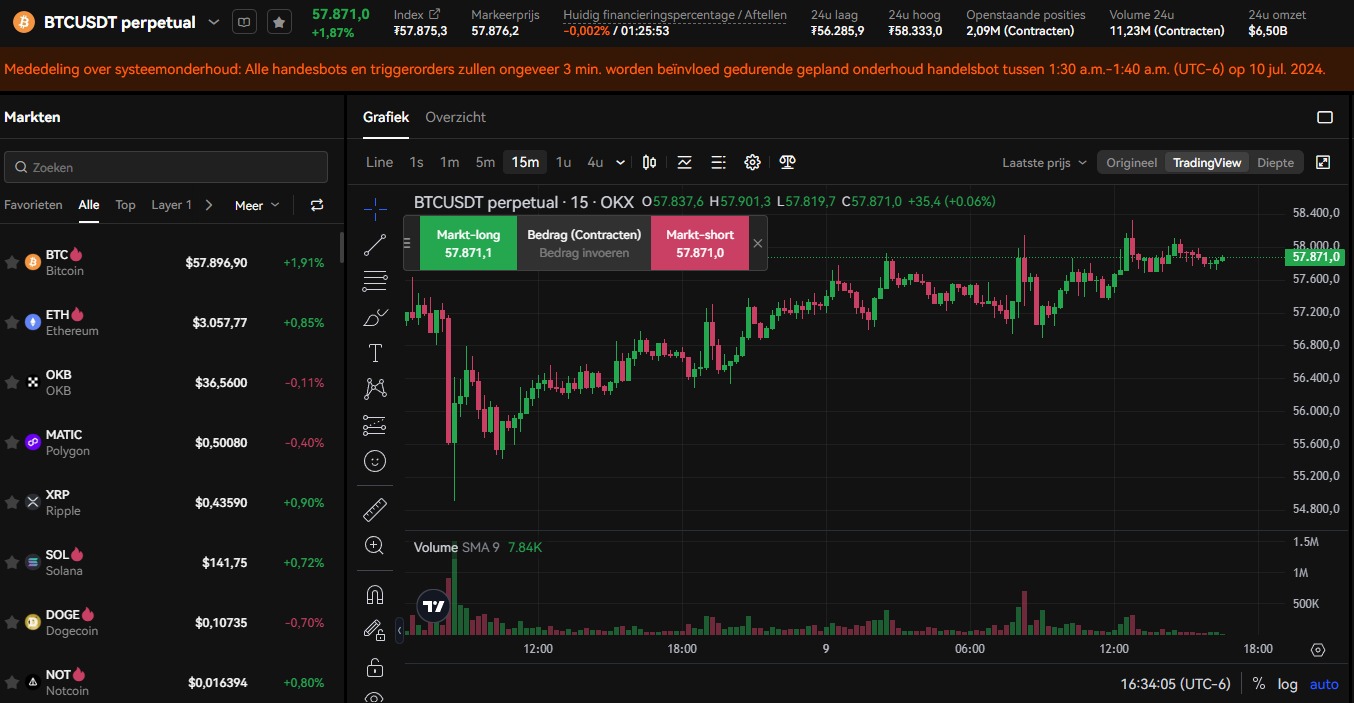1354x703 pixels.
Task: Open the Fibonacci retracement tool
Action: coord(375,281)
